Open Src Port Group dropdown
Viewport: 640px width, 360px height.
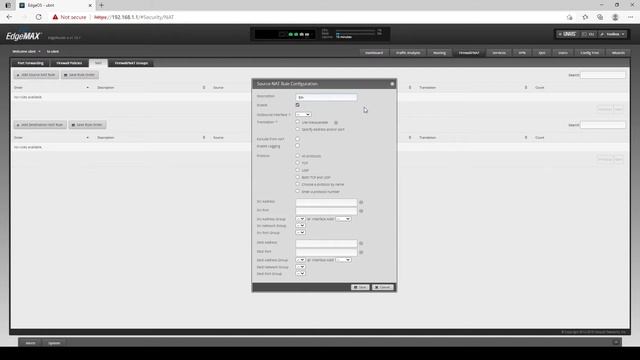click(x=300, y=233)
